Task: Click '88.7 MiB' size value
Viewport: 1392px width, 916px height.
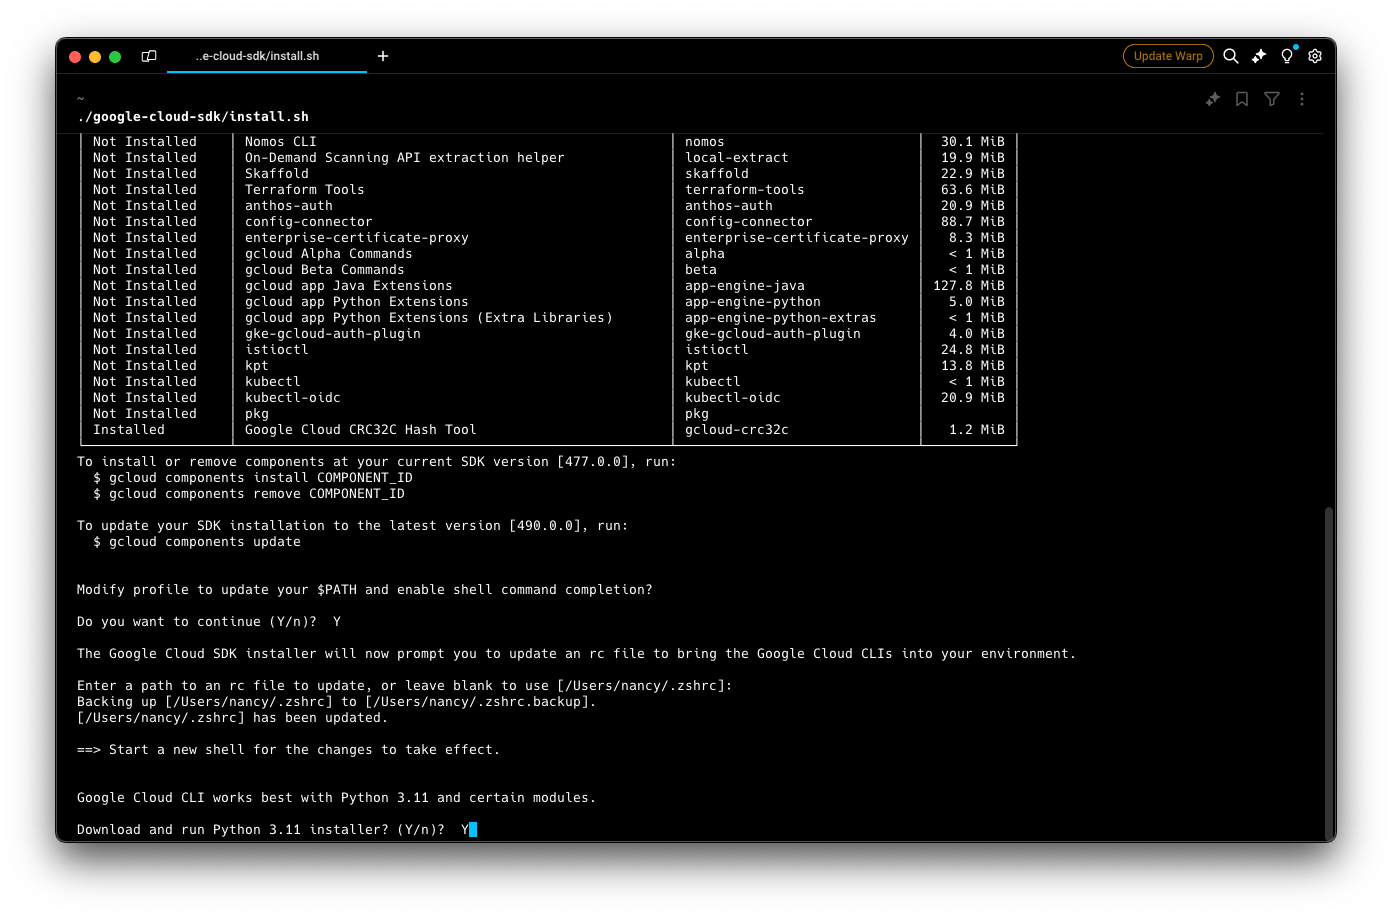Action: [x=973, y=222]
